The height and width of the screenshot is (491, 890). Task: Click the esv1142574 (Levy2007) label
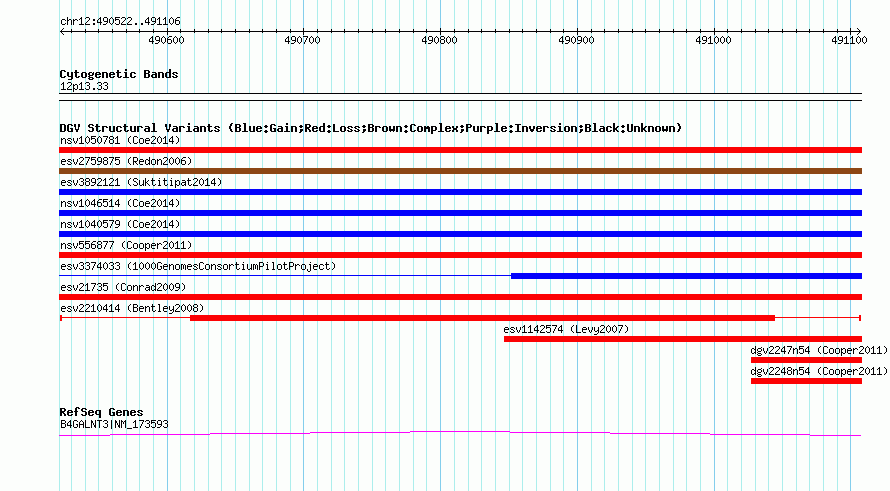click(x=566, y=329)
